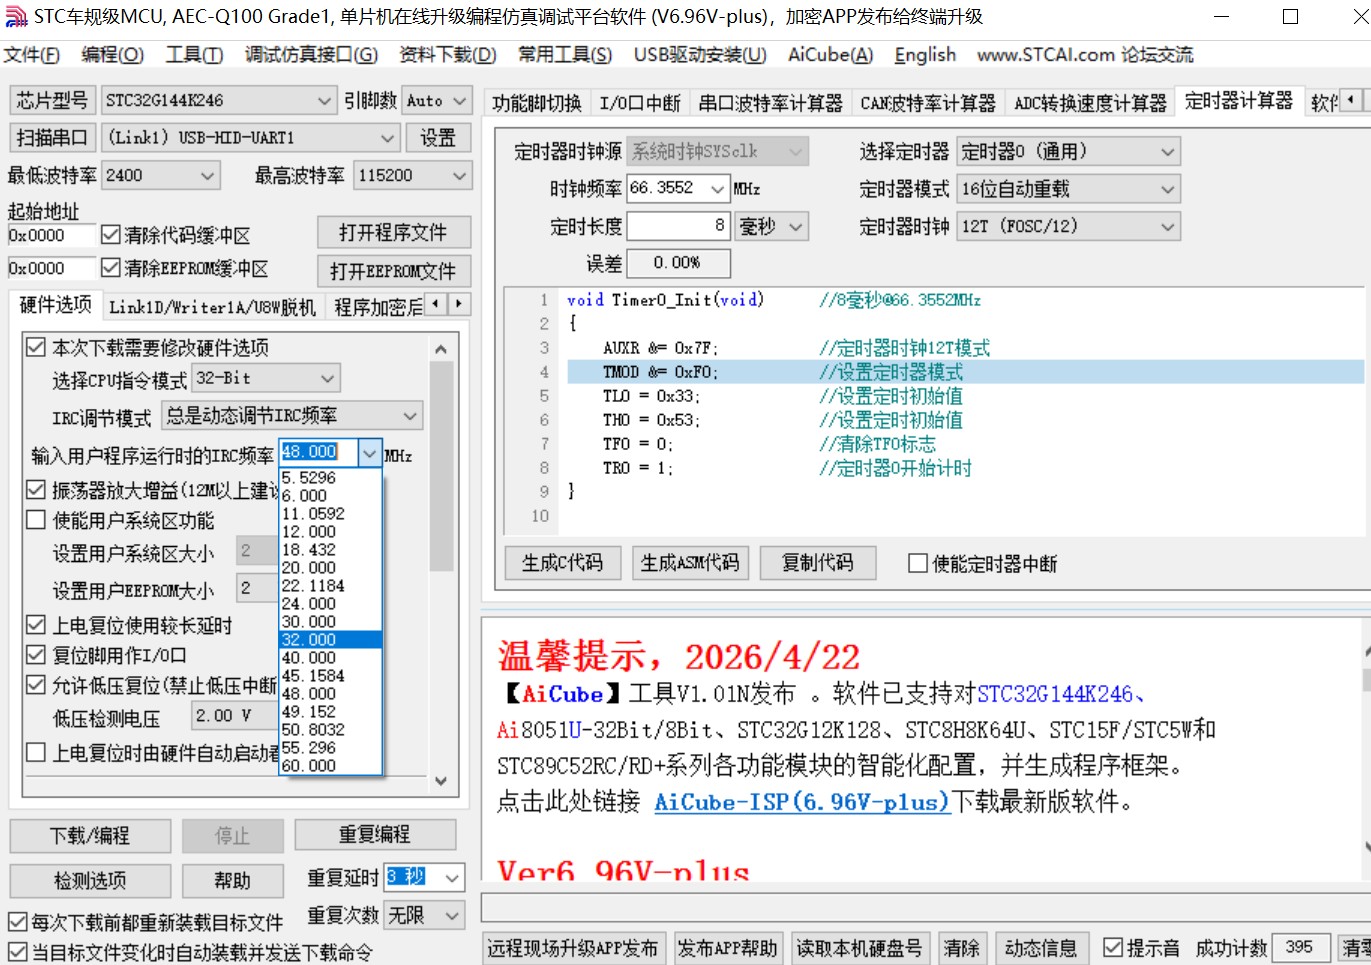Open 时钟频率 66.3552 dropdown
Image resolution: width=1371 pixels, height=965 pixels.
pyautogui.click(x=718, y=188)
